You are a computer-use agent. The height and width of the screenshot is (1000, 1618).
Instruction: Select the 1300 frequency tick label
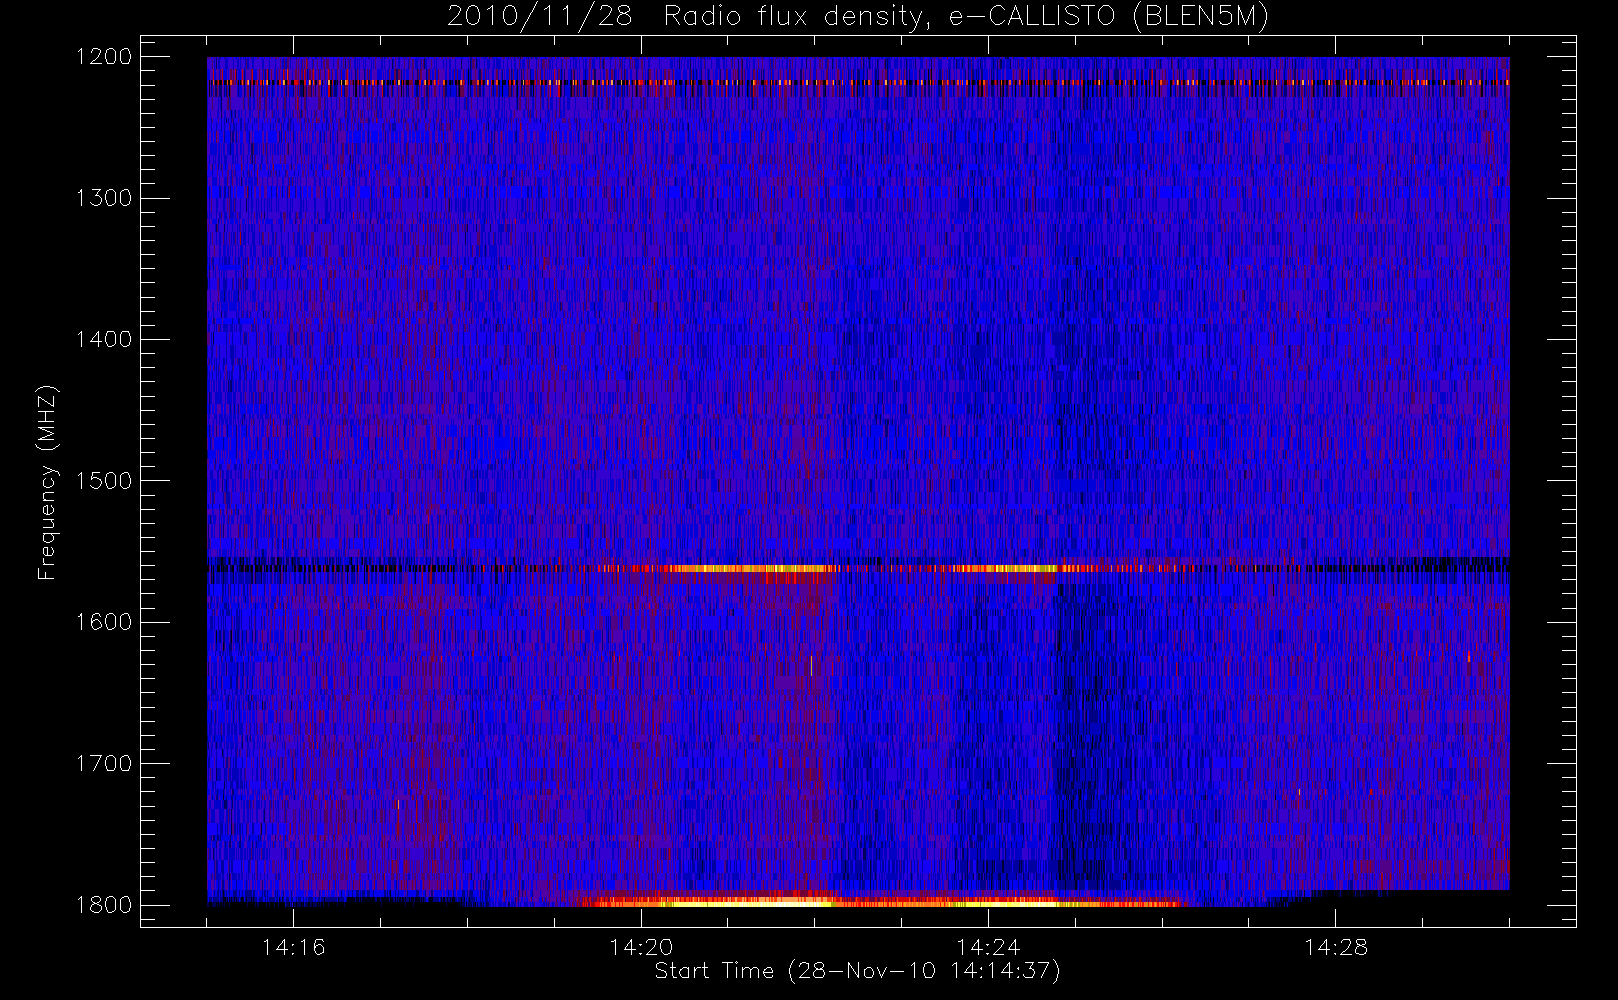[x=104, y=197]
